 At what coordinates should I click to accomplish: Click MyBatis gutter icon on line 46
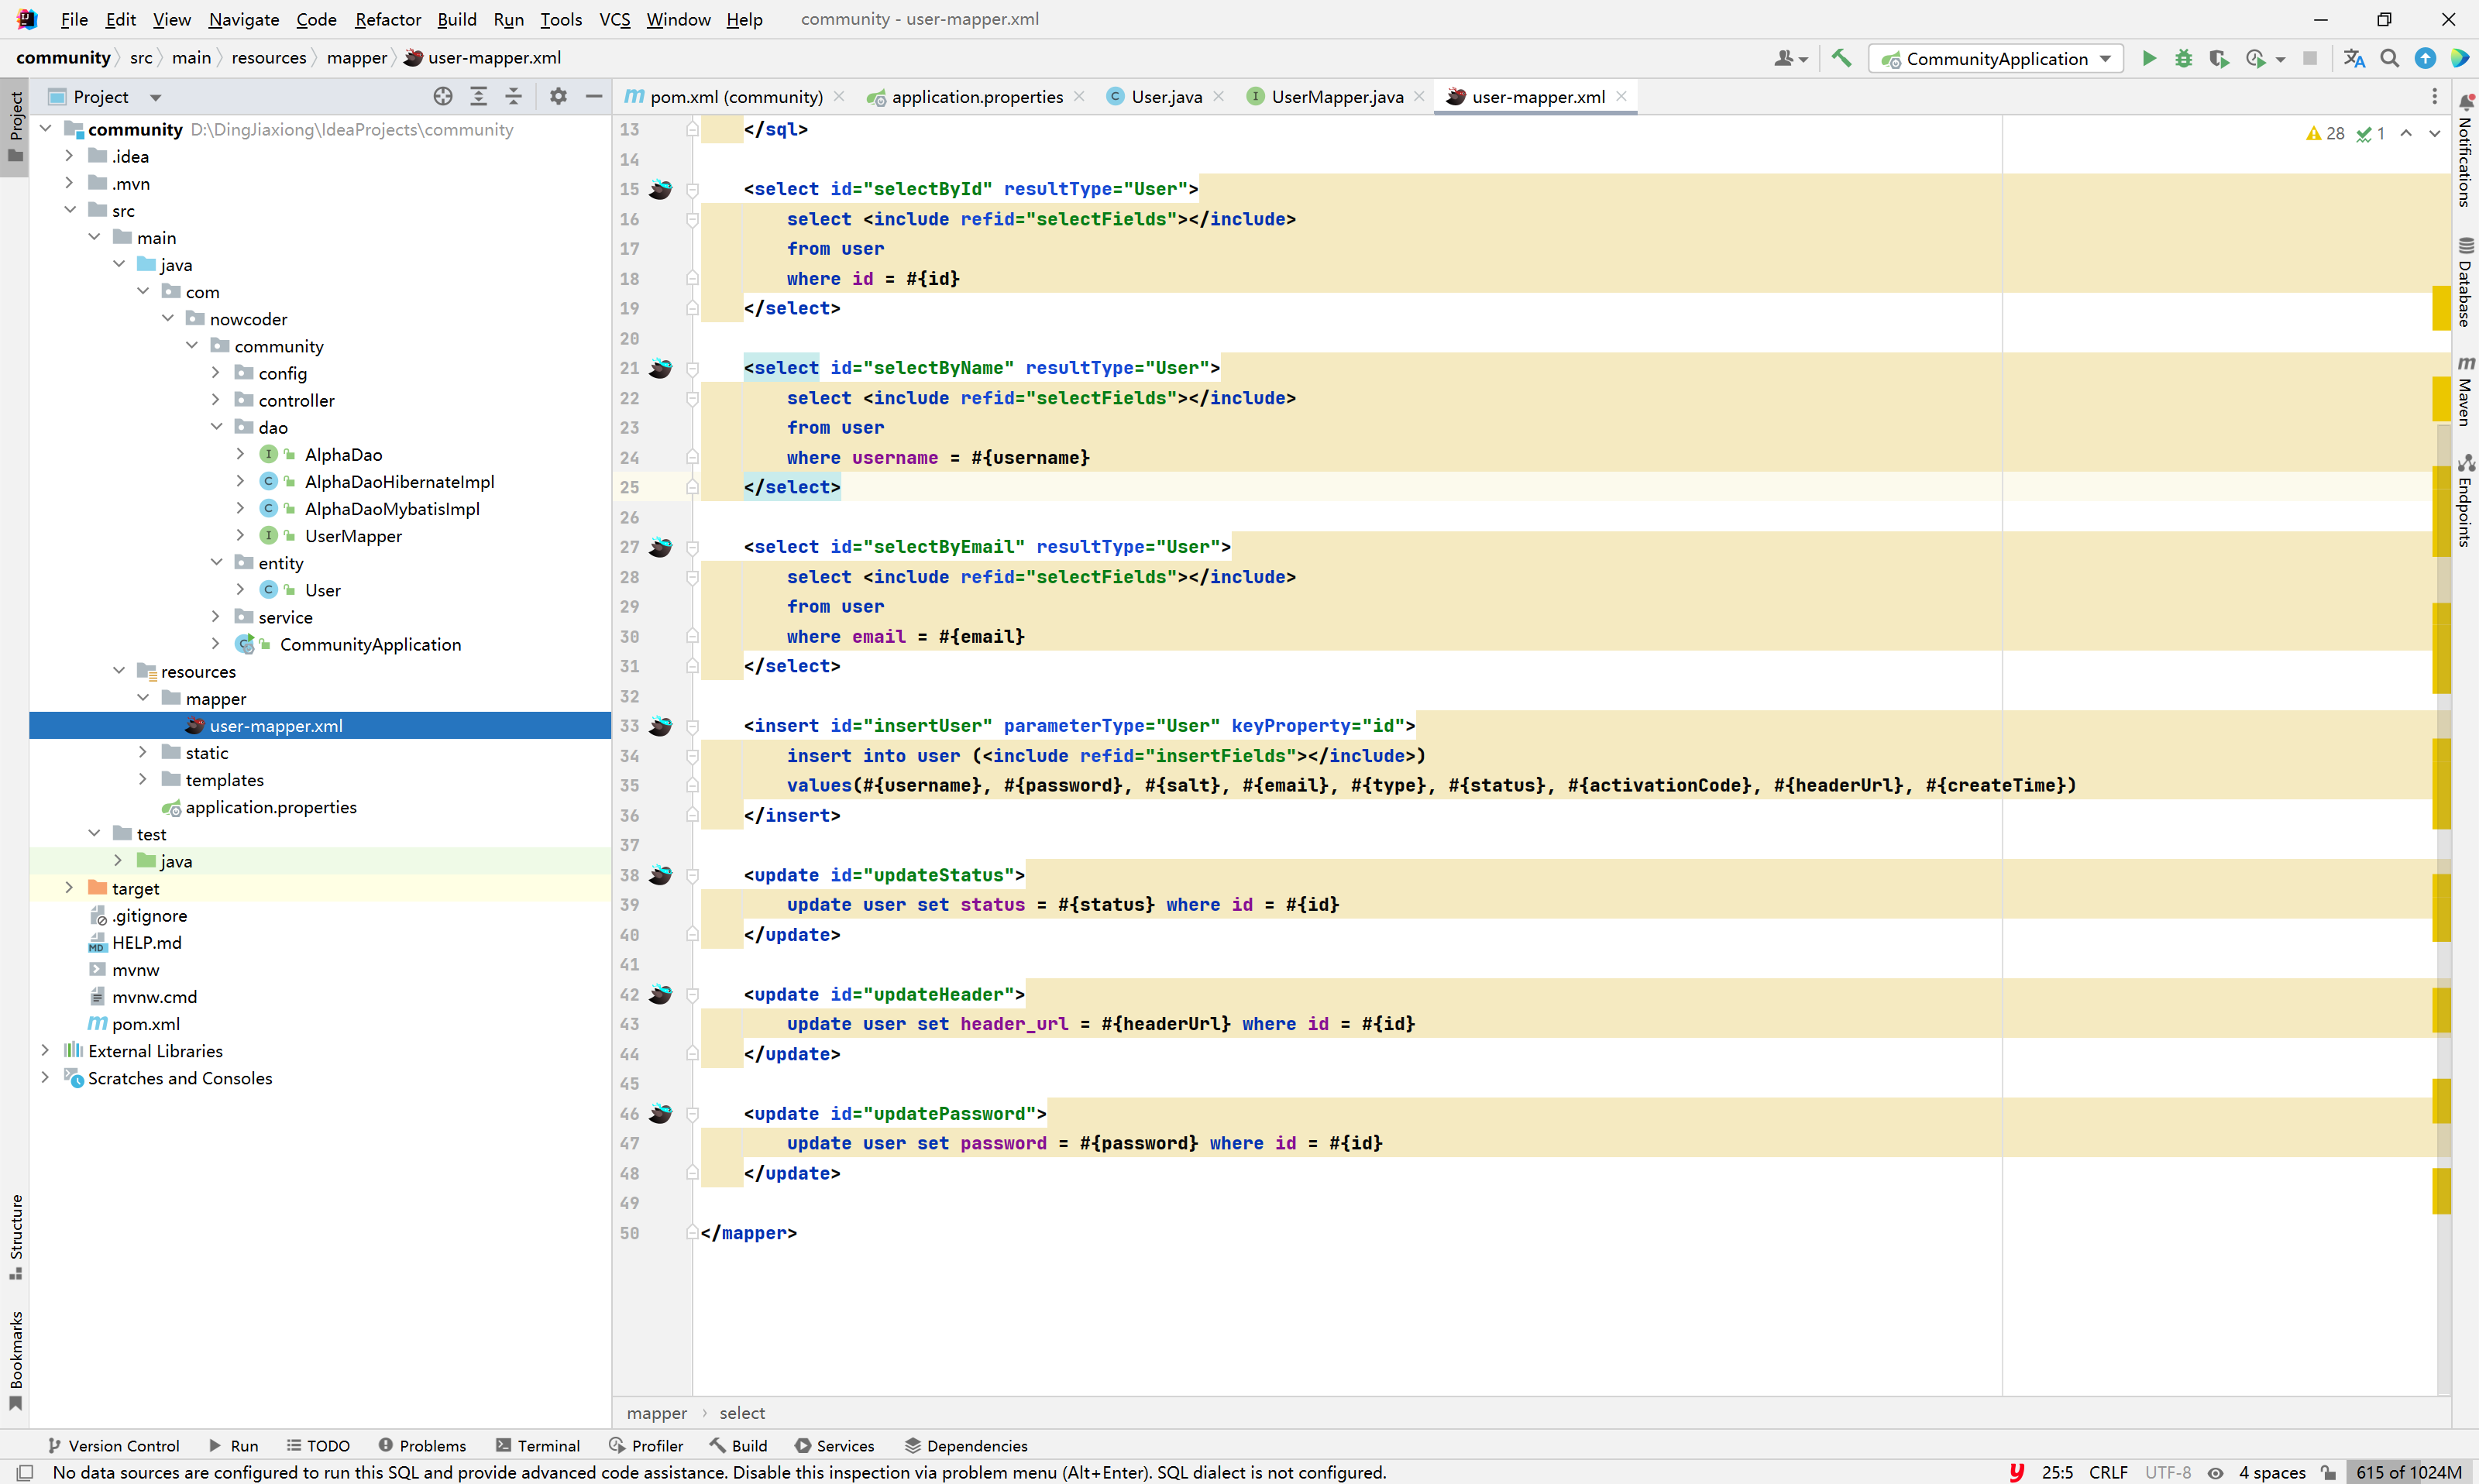[x=660, y=1113]
